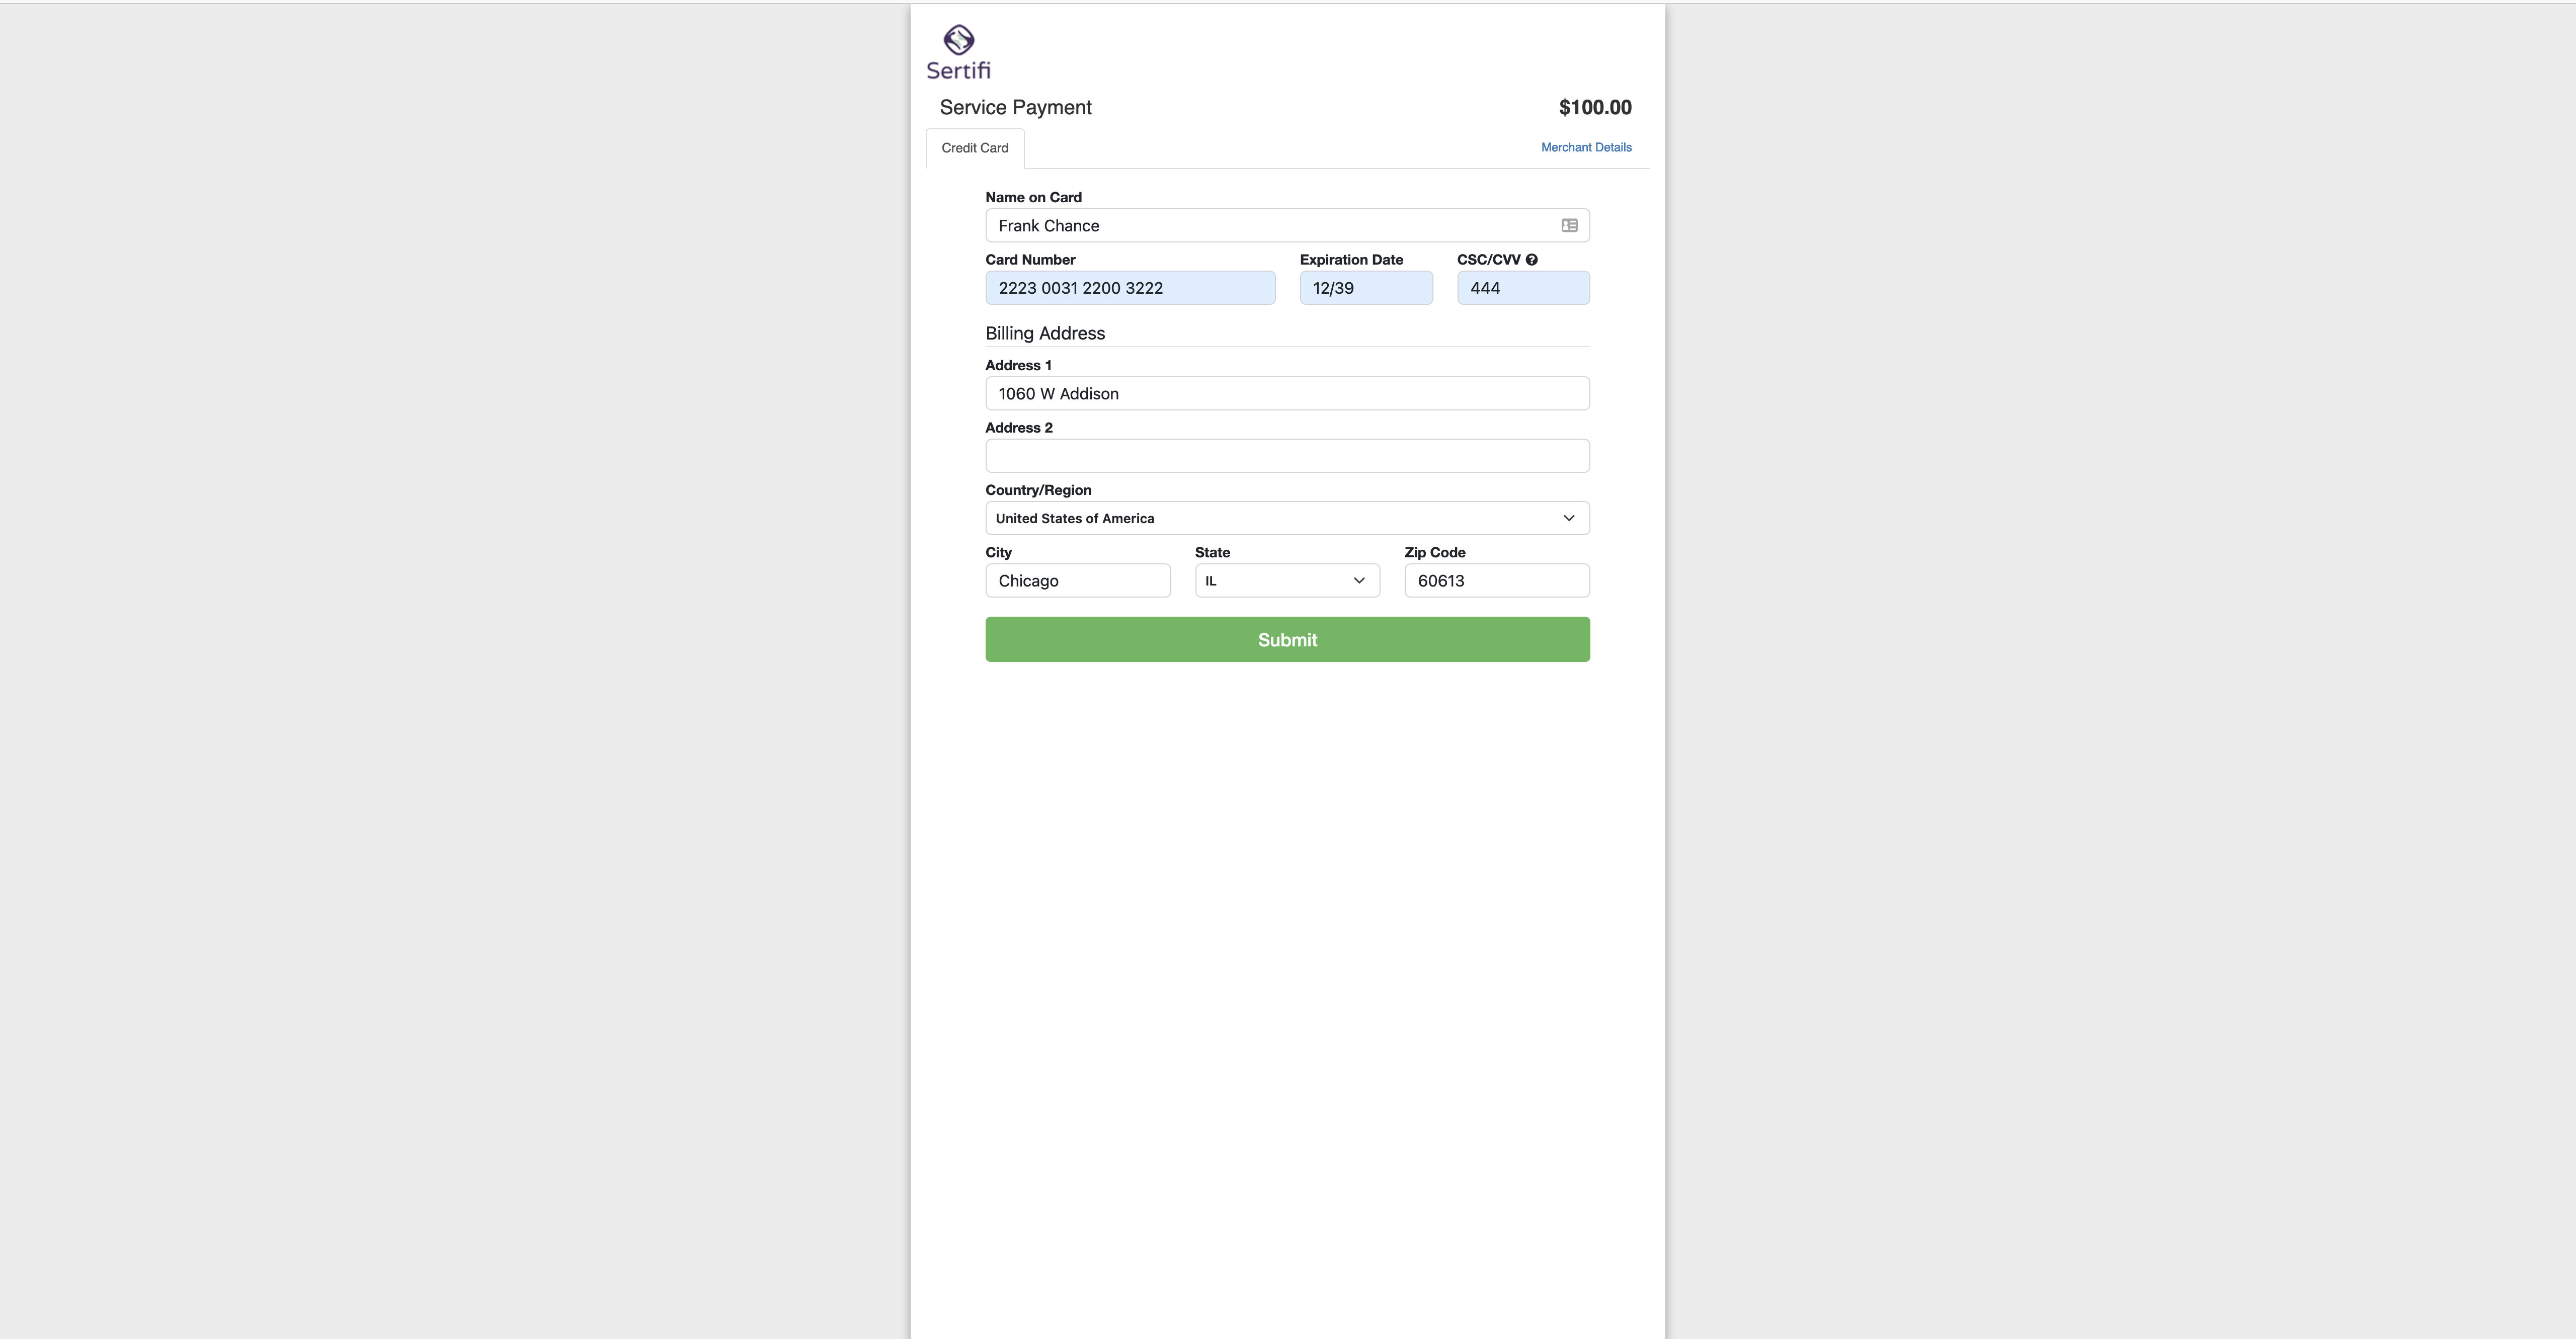Focus the empty Address 2 field
2576x1339 pixels.
click(1287, 456)
